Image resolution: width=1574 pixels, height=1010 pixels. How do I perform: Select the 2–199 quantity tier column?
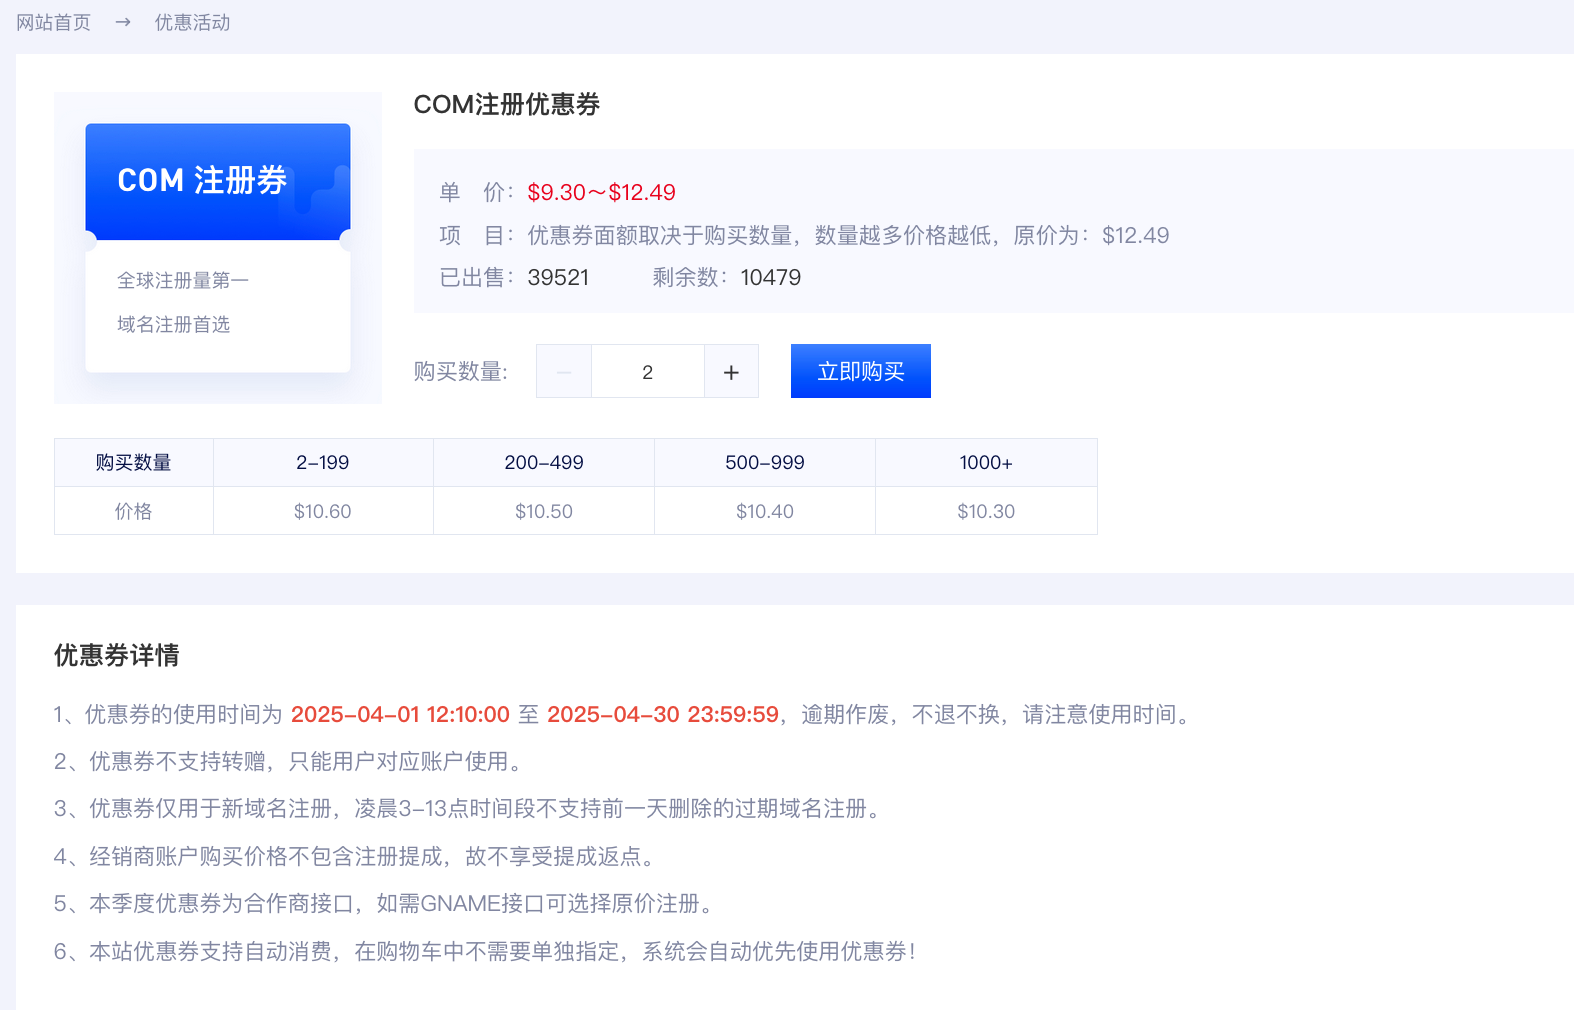click(322, 463)
